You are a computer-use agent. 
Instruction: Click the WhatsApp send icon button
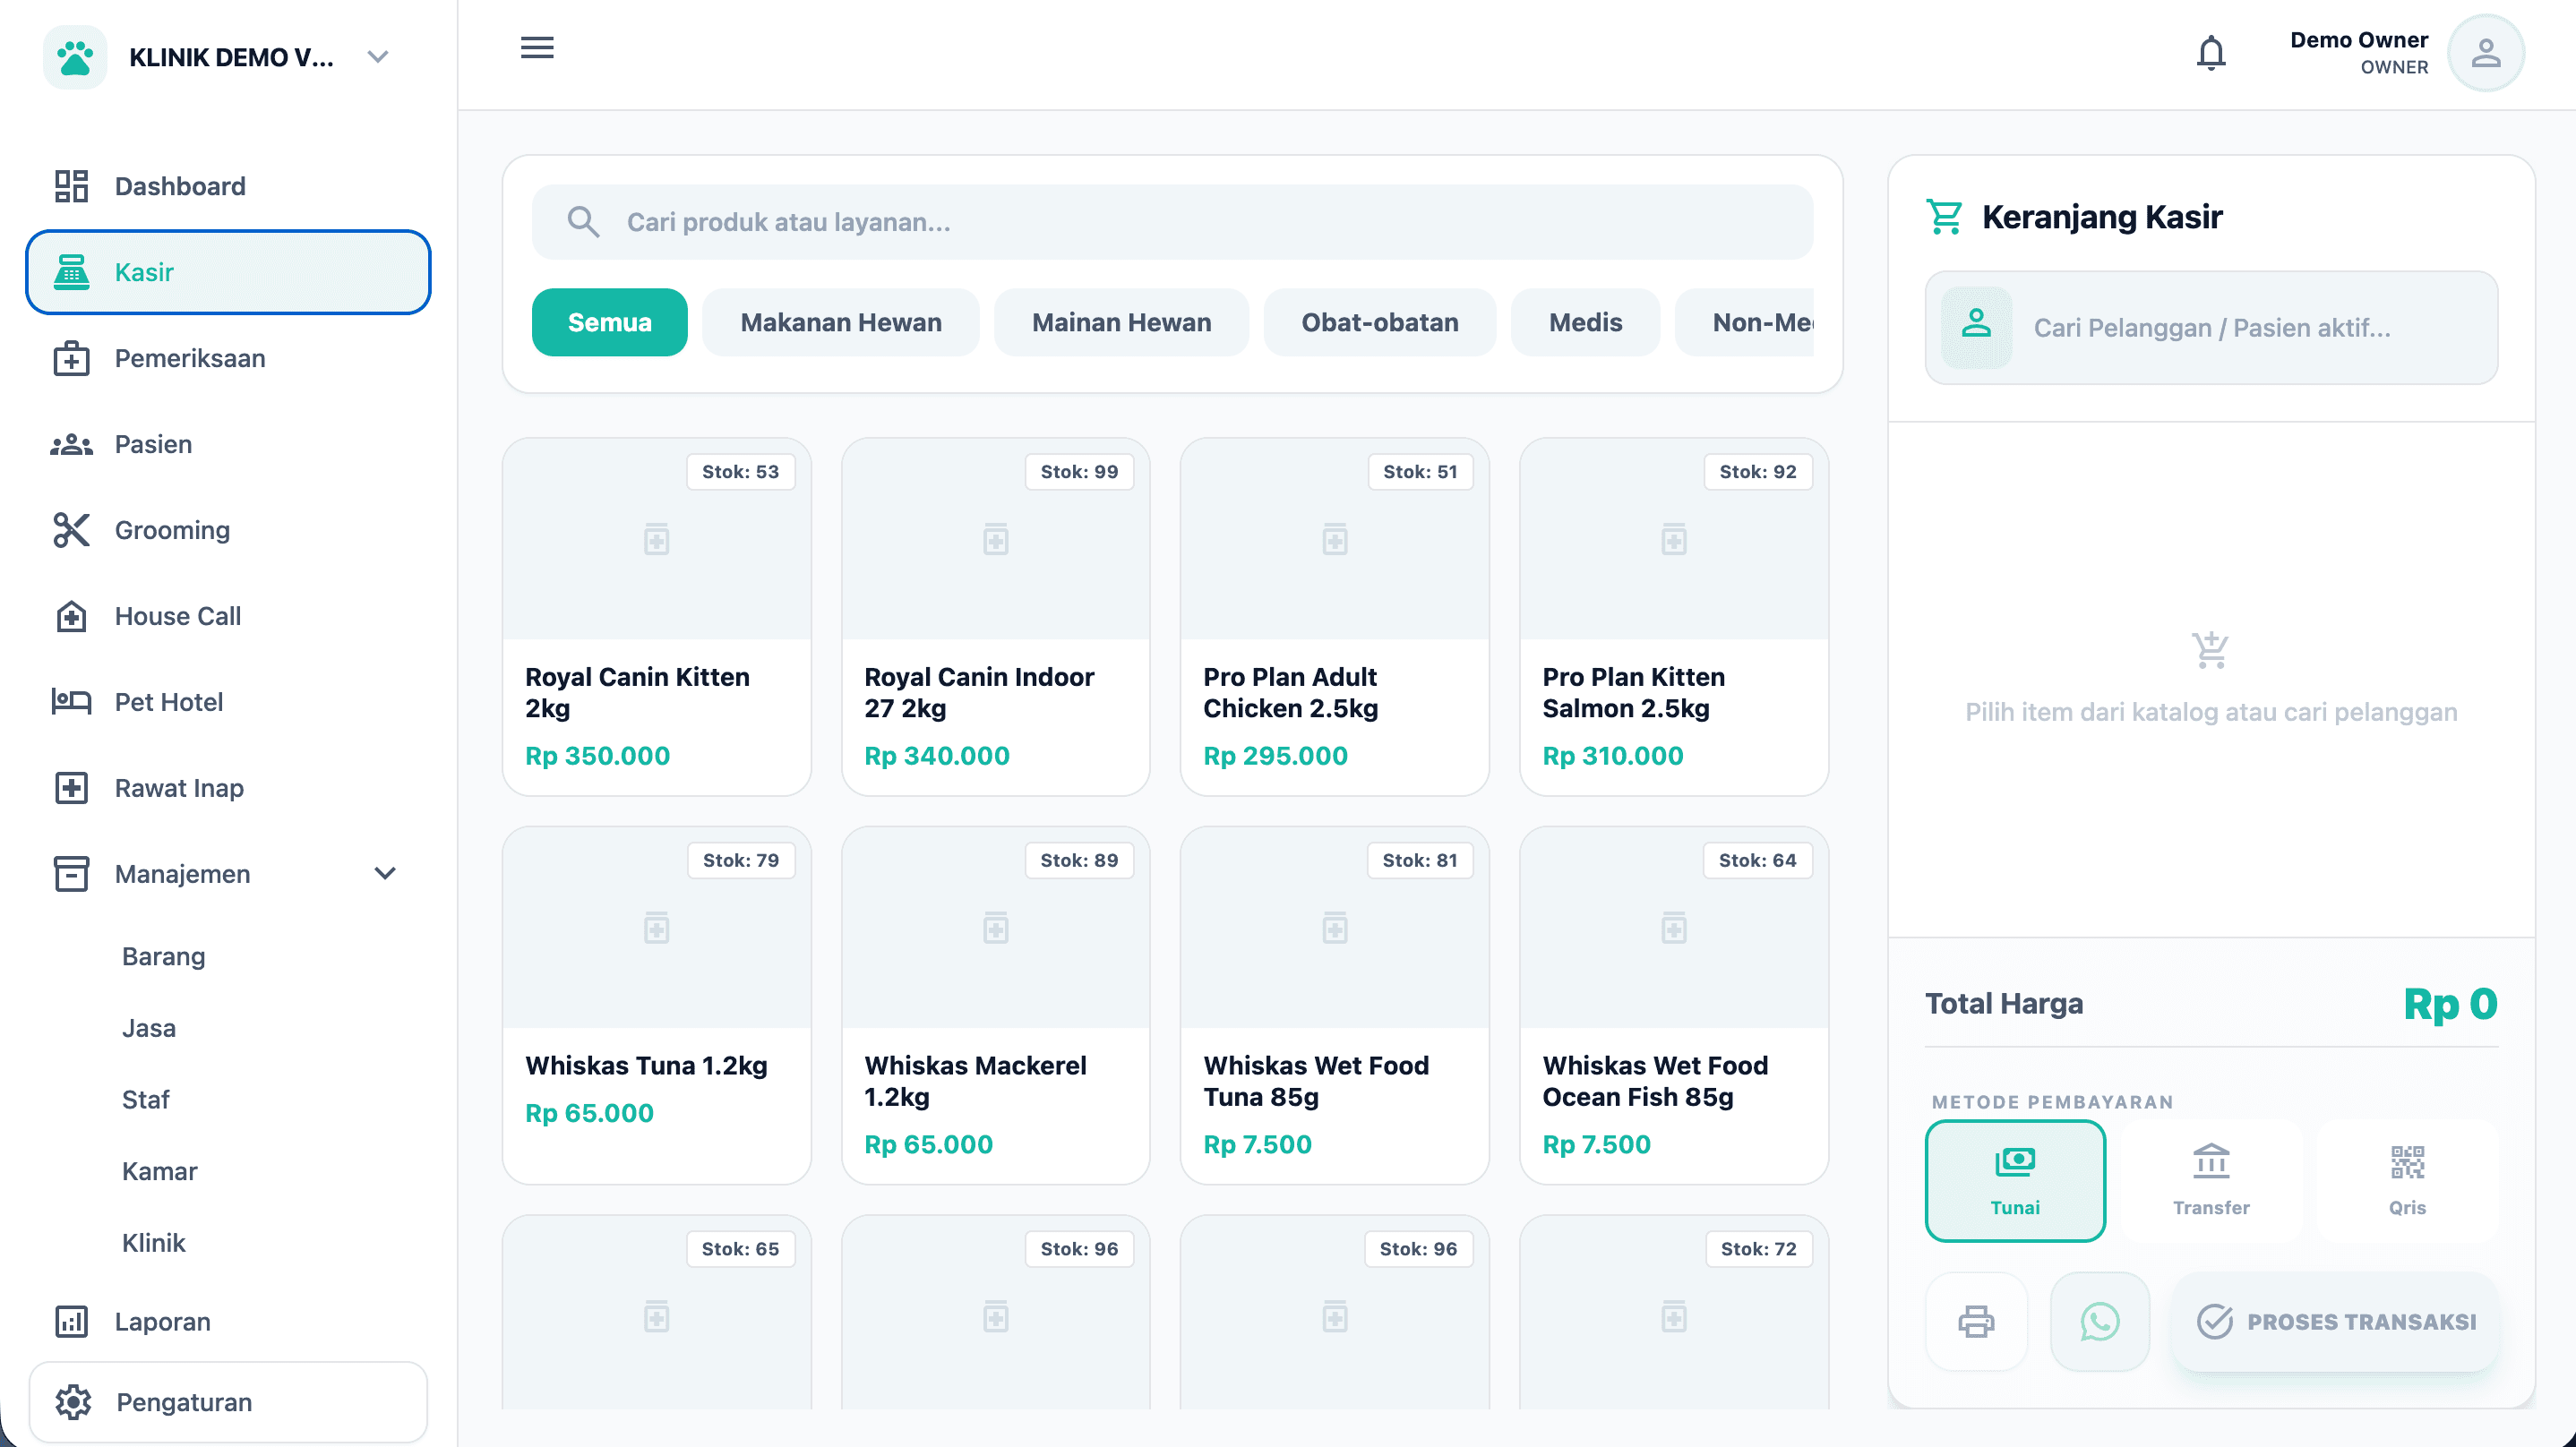[x=2099, y=1321]
